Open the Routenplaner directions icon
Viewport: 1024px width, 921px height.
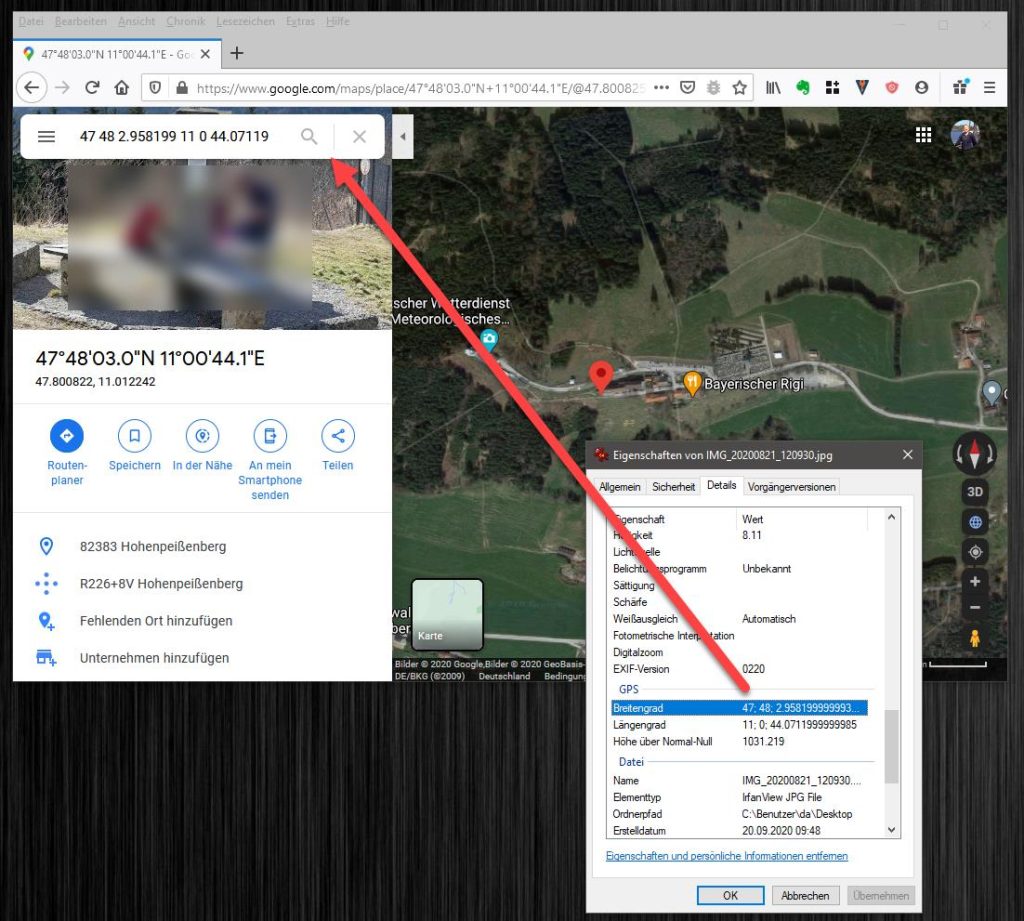point(66,436)
